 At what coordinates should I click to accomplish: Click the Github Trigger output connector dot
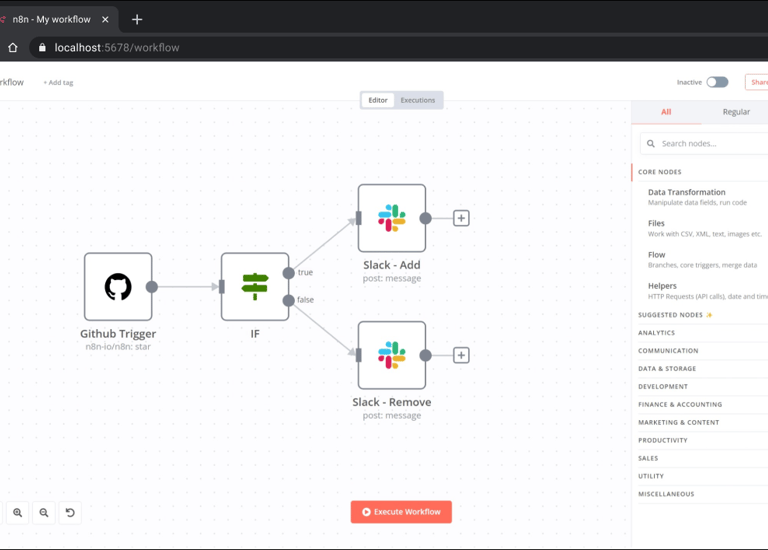[152, 287]
